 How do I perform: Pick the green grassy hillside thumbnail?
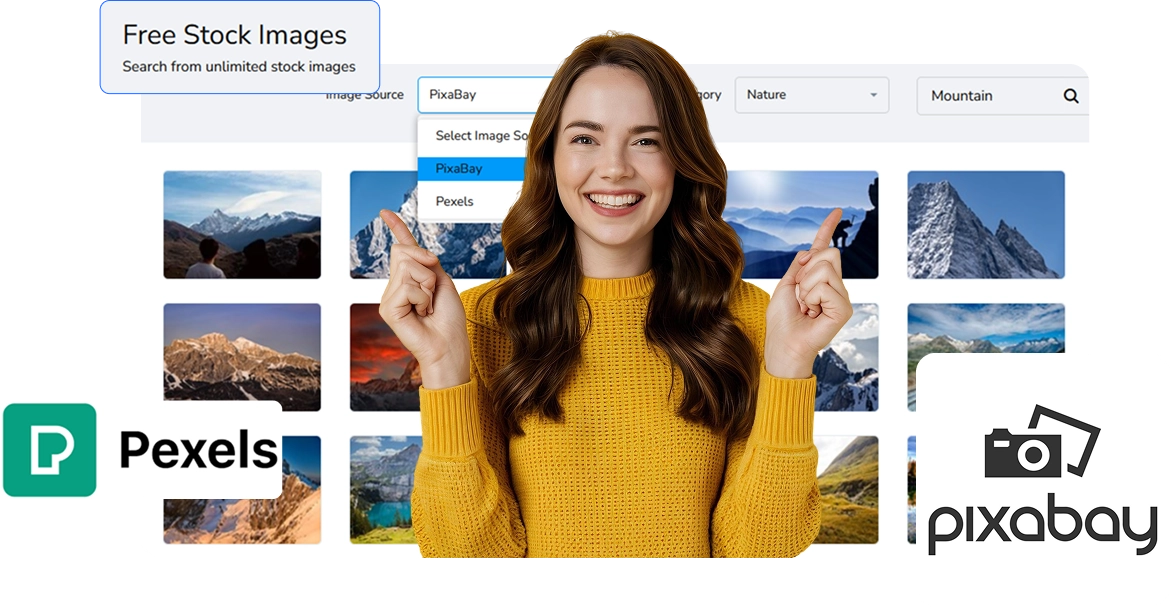click(848, 490)
